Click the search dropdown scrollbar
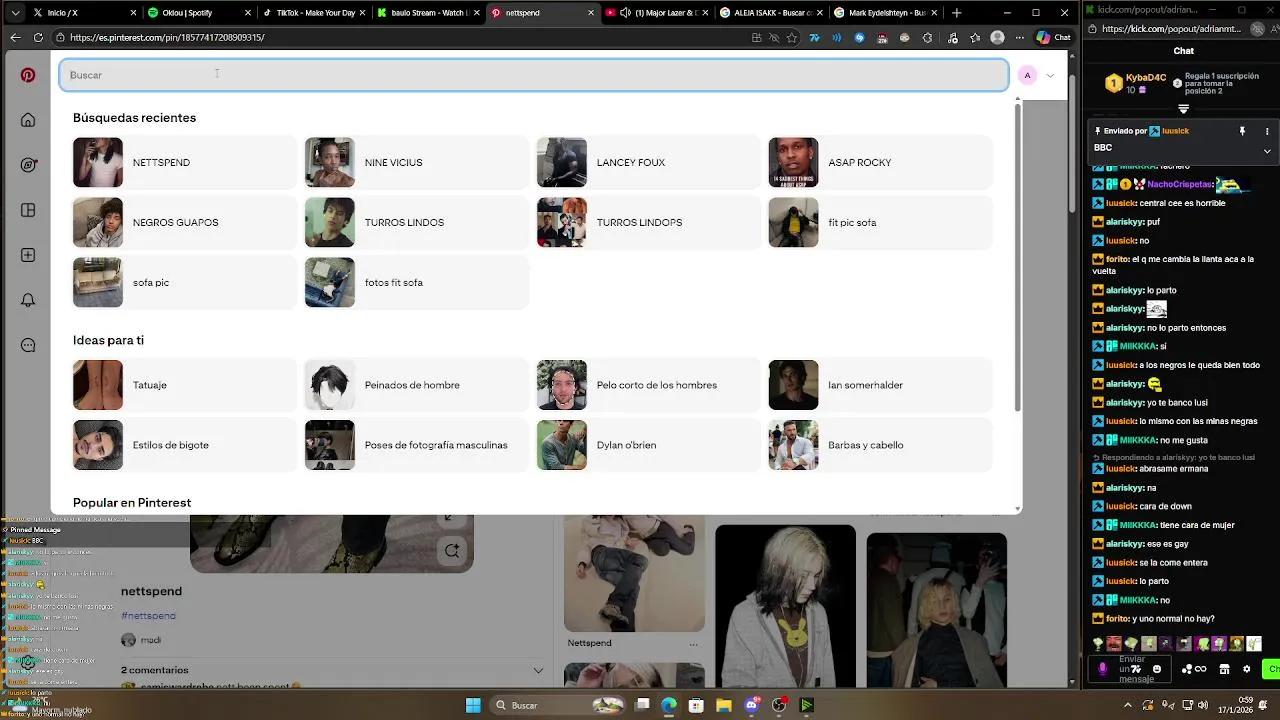This screenshot has width=1280, height=720. pos(1018,257)
